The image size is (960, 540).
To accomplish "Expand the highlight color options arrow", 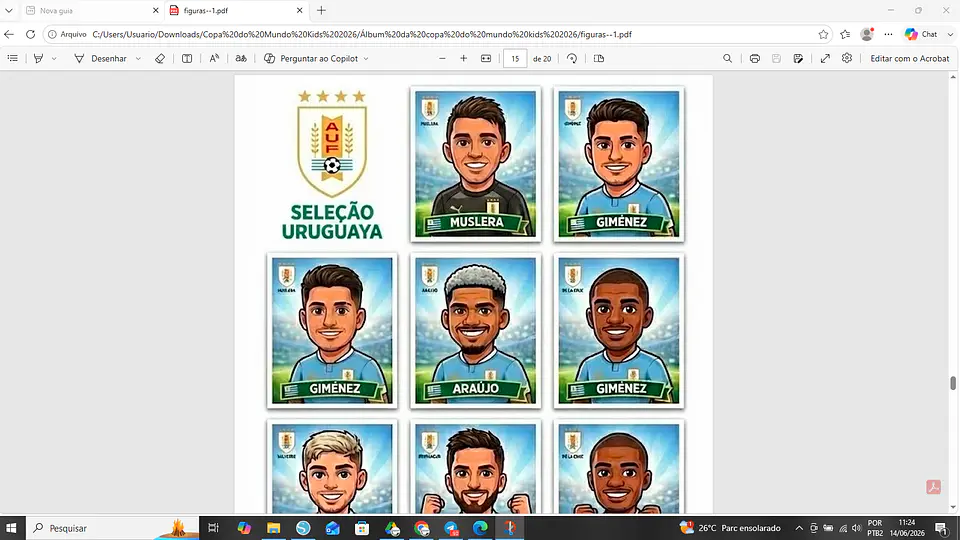I will [x=54, y=59].
